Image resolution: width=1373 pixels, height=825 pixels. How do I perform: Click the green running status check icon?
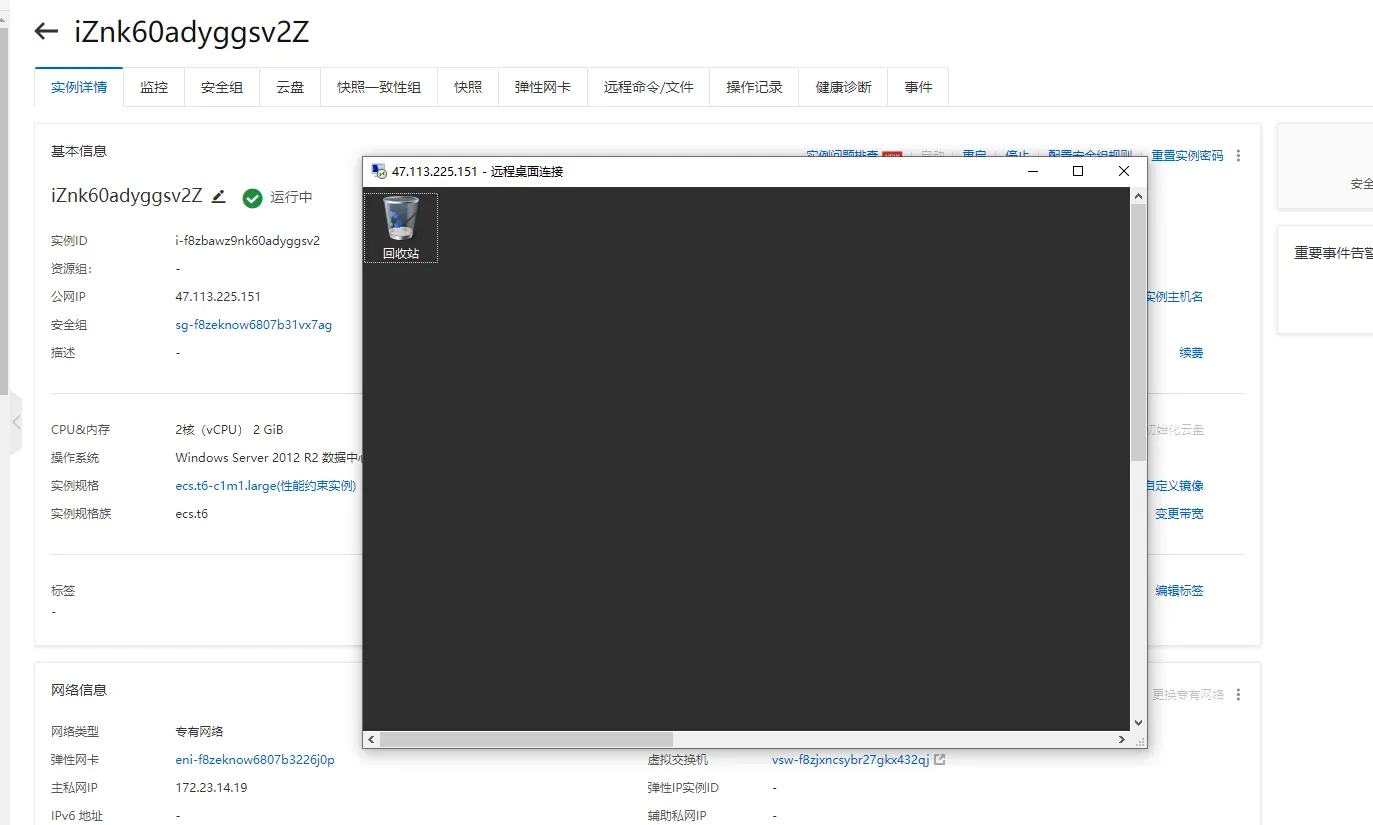coord(252,197)
